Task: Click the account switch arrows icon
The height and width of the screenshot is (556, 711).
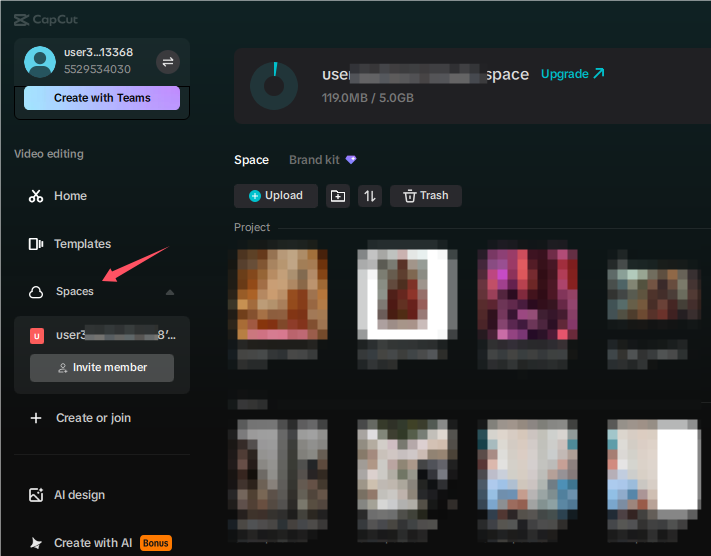Action: [168, 62]
